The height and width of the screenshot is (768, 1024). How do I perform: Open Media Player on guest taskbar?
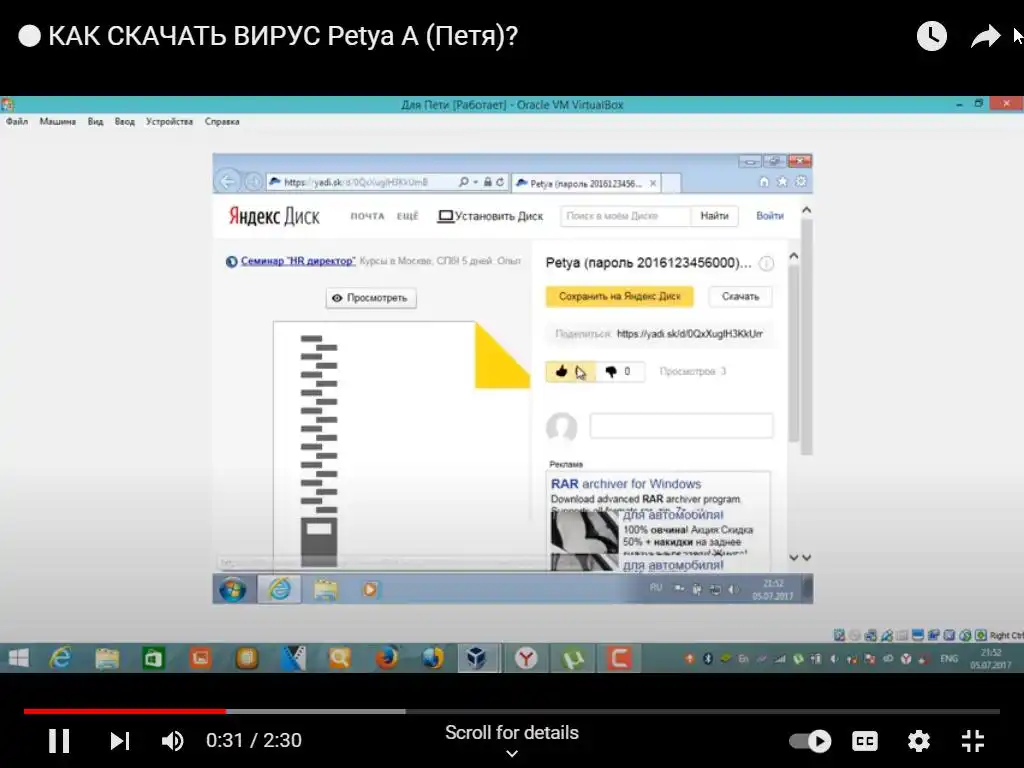click(x=370, y=590)
